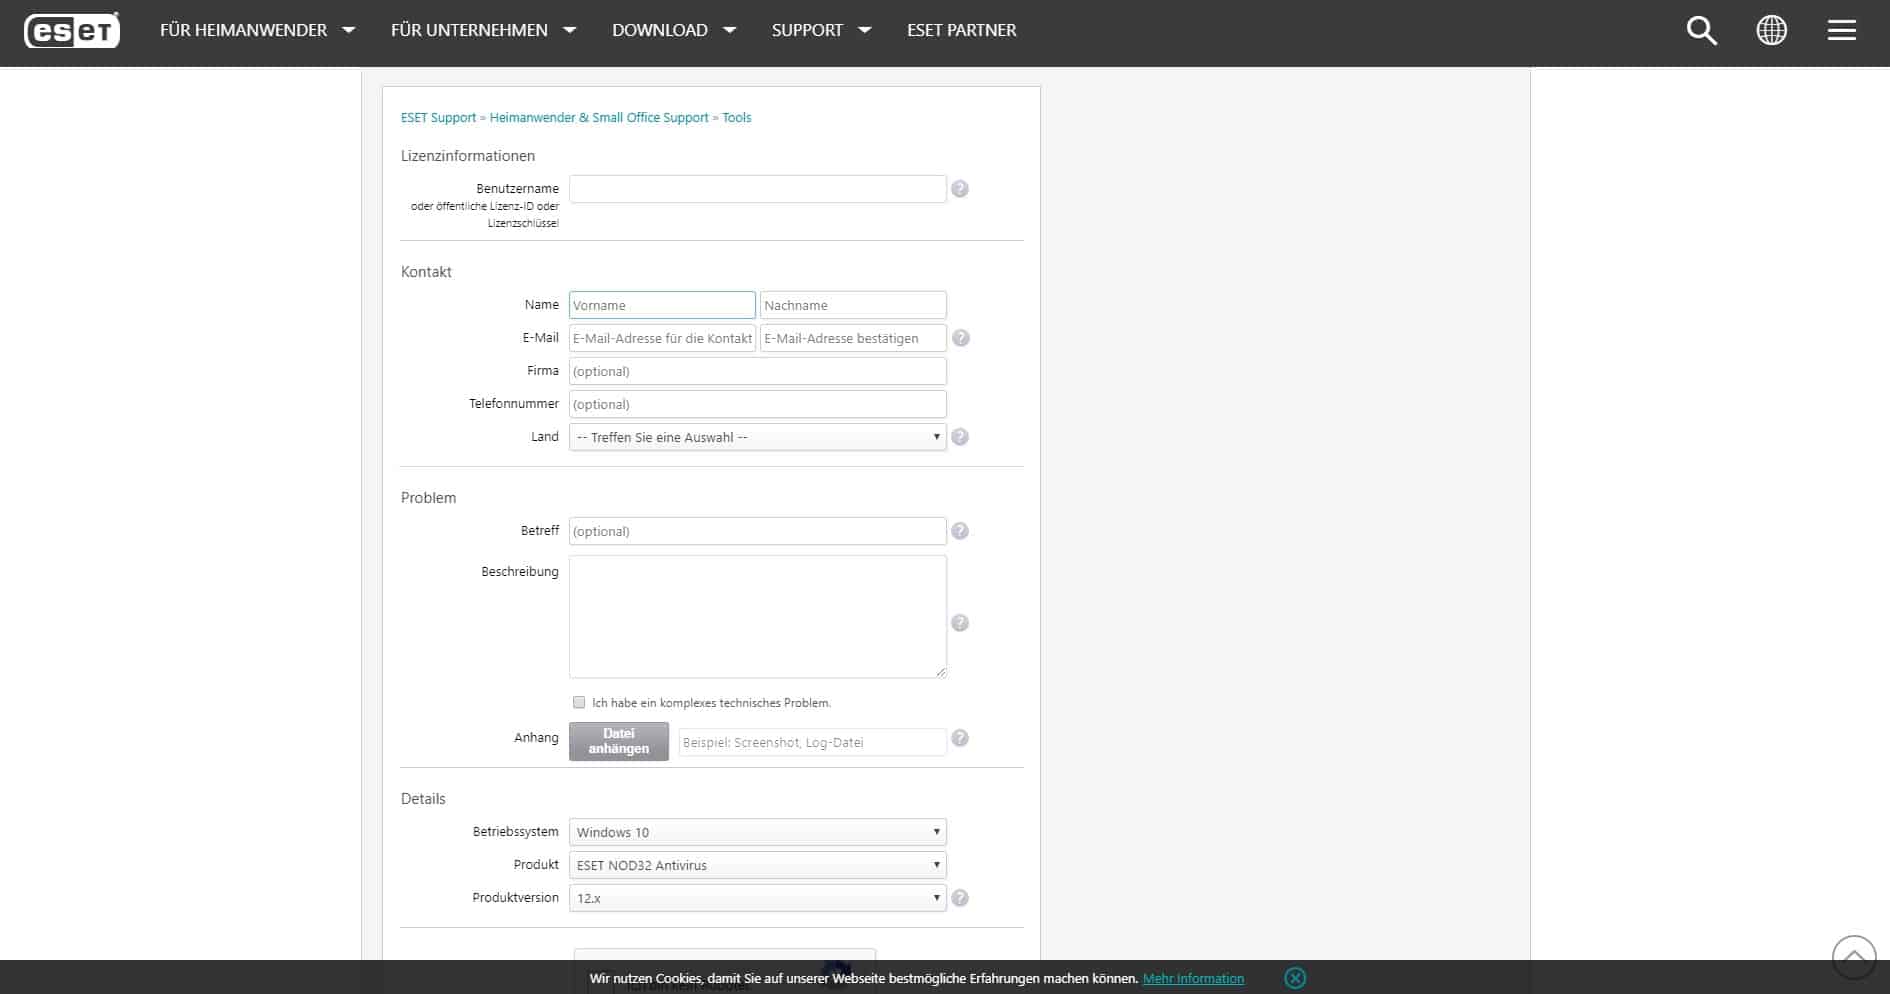
Task: Show help icon next to Betreff
Action: click(959, 531)
